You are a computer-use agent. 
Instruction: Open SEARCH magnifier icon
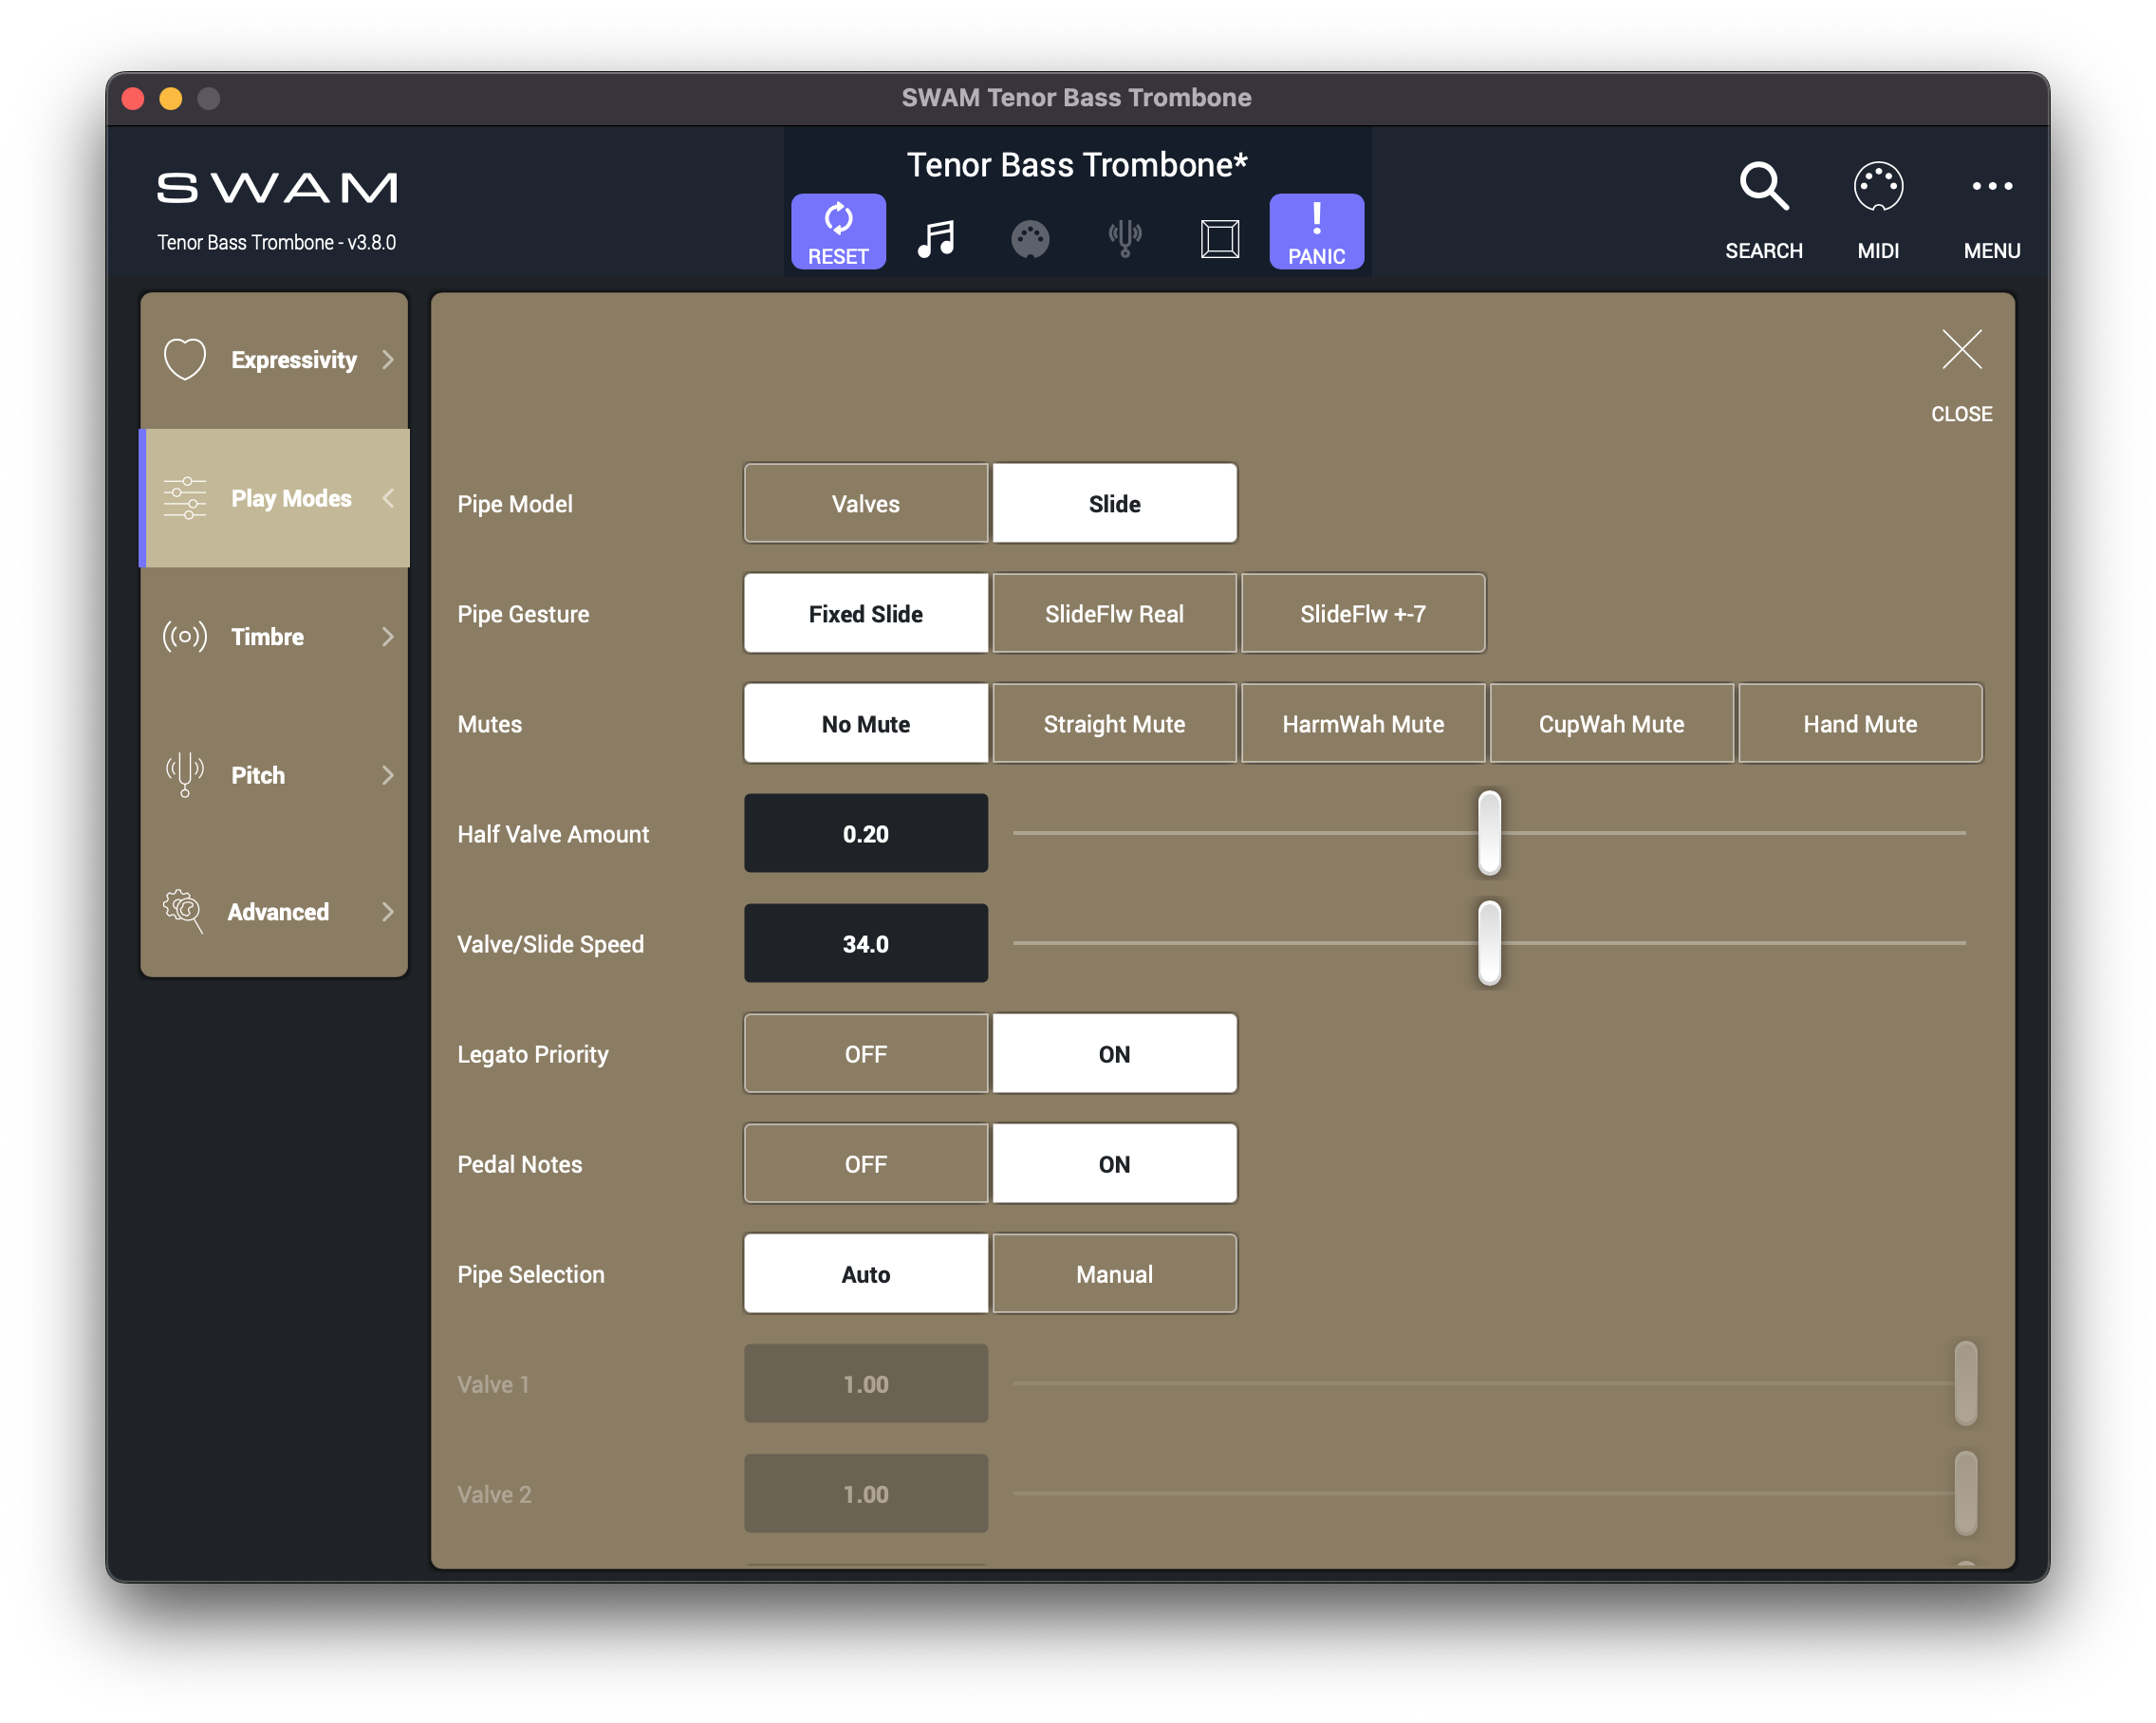(x=1763, y=187)
